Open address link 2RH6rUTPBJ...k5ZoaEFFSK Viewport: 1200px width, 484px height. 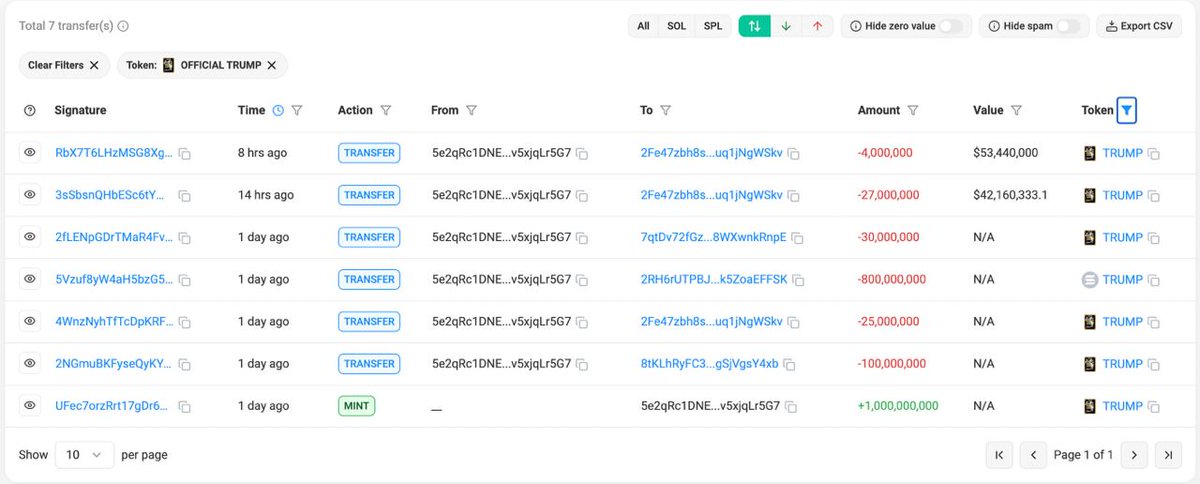point(714,280)
